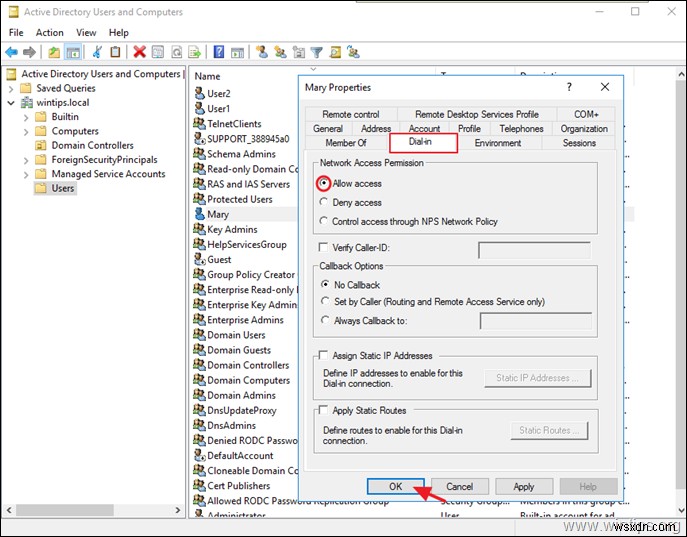The image size is (687, 537).
Task: Enable the Verify Caller-ID checkbox
Action: coord(323,247)
